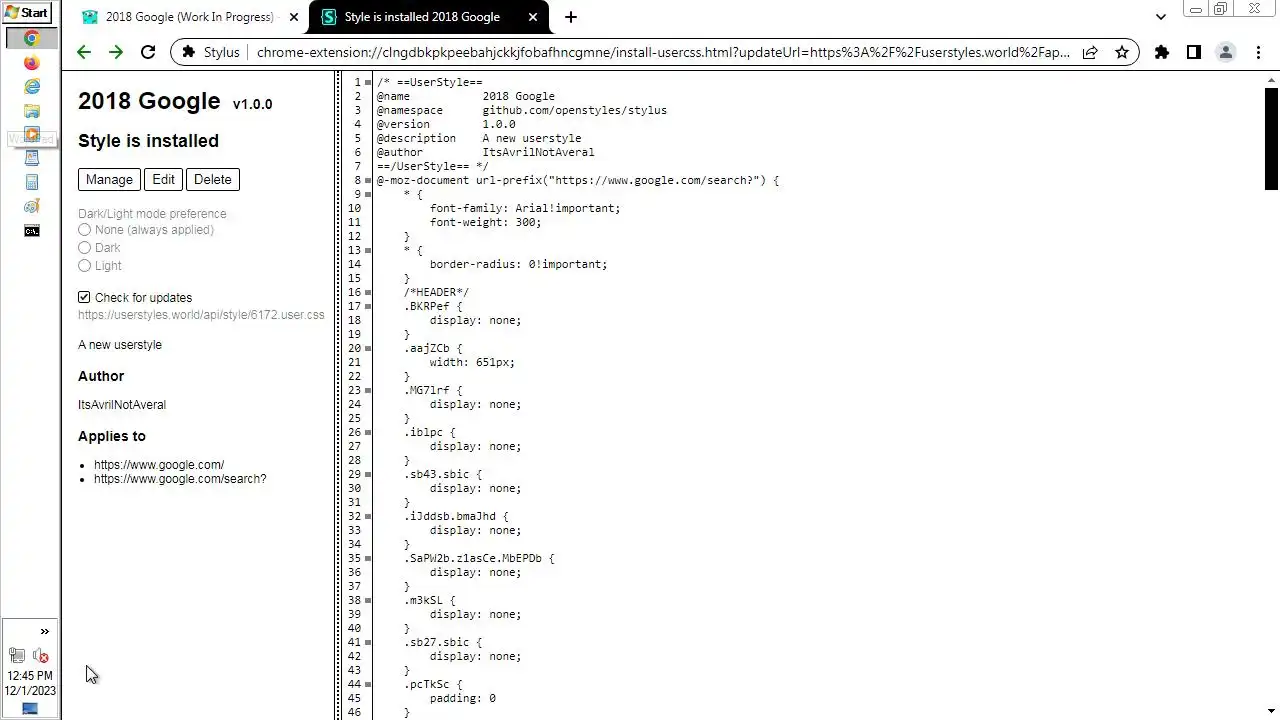Click the Manage button
This screenshot has width=1280, height=720.
tap(109, 179)
